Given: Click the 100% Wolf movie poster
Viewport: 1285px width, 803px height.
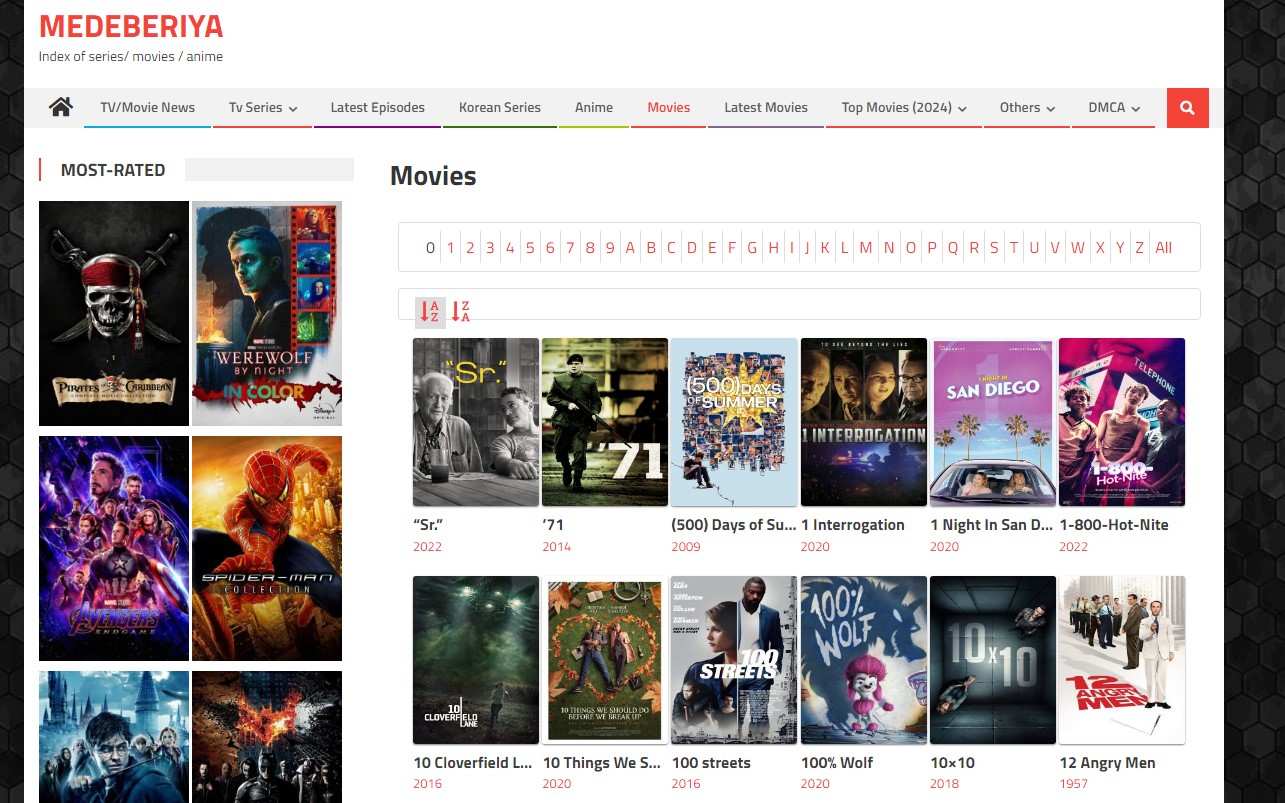Looking at the screenshot, I should click(x=863, y=660).
